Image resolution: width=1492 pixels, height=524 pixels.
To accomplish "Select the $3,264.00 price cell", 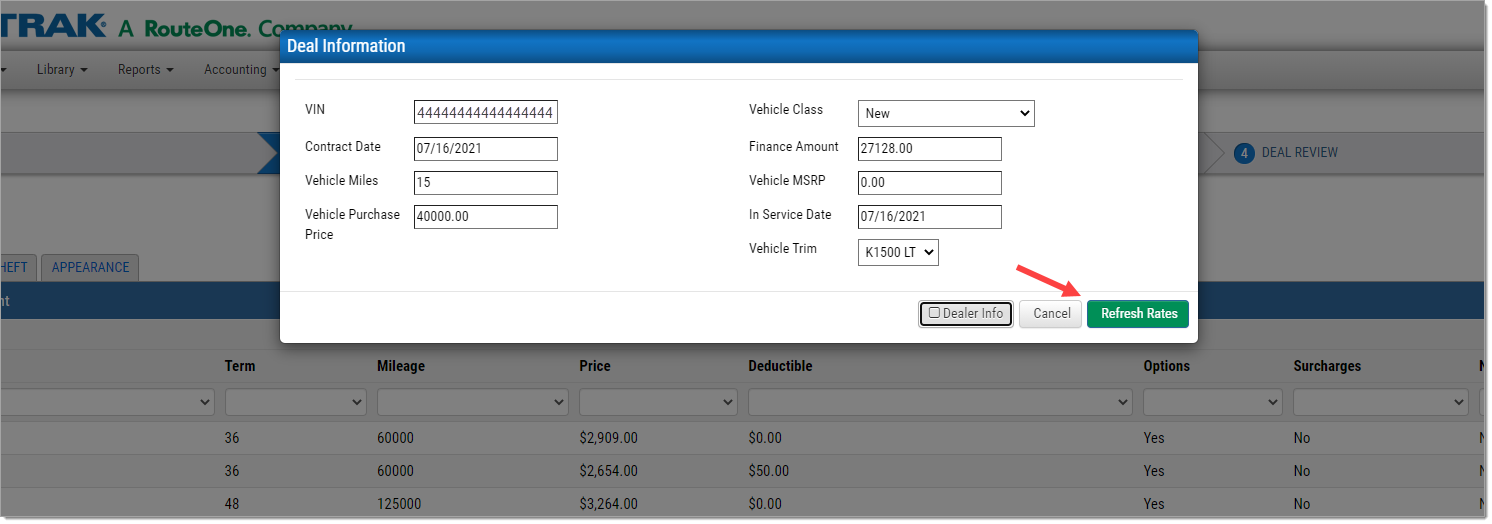I will click(x=608, y=504).
